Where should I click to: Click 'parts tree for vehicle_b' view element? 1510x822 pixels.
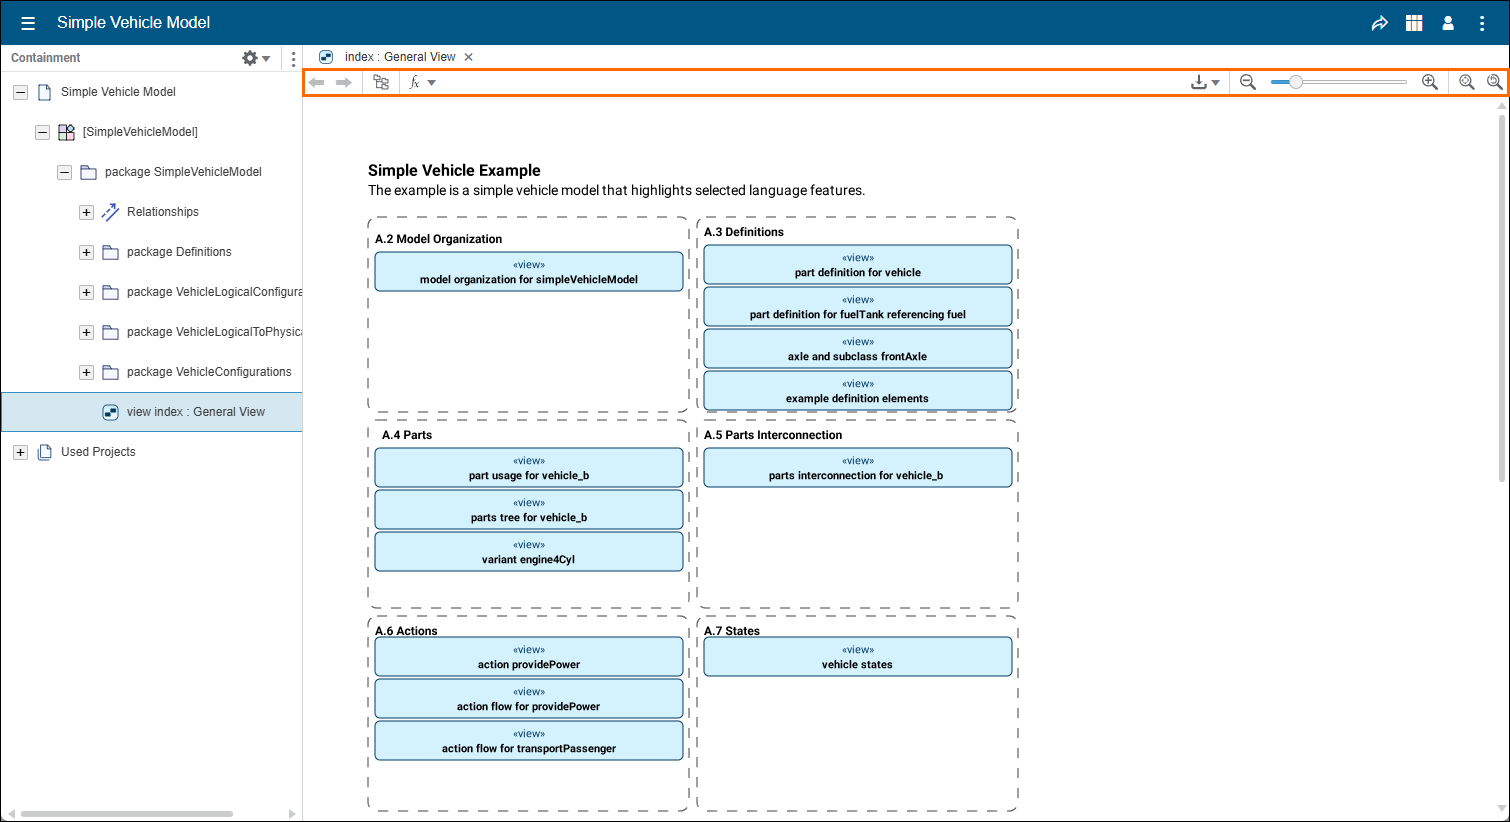pyautogui.click(x=528, y=510)
